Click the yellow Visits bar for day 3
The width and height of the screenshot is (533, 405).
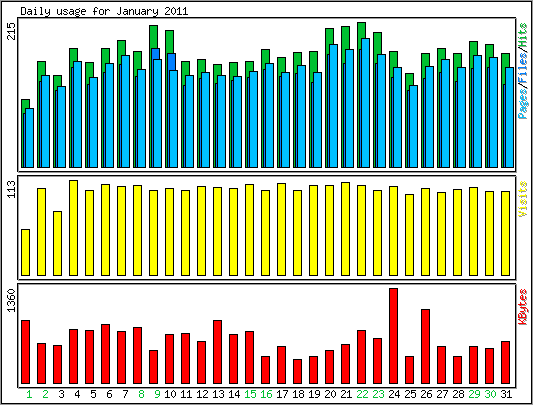pos(57,243)
